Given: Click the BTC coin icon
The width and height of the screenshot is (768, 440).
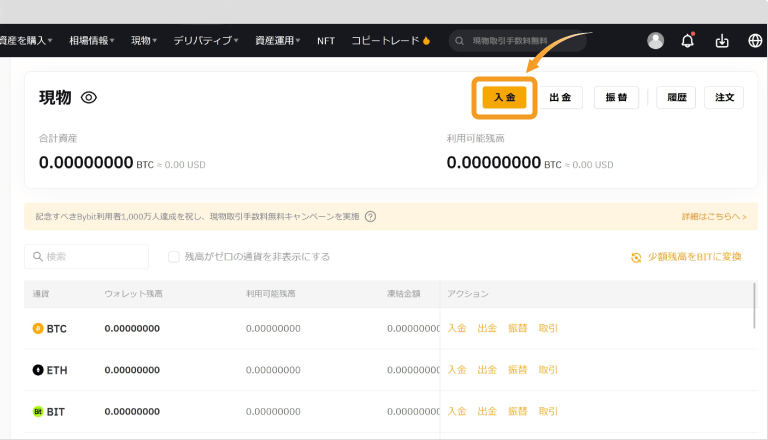Looking at the screenshot, I should (x=38, y=328).
